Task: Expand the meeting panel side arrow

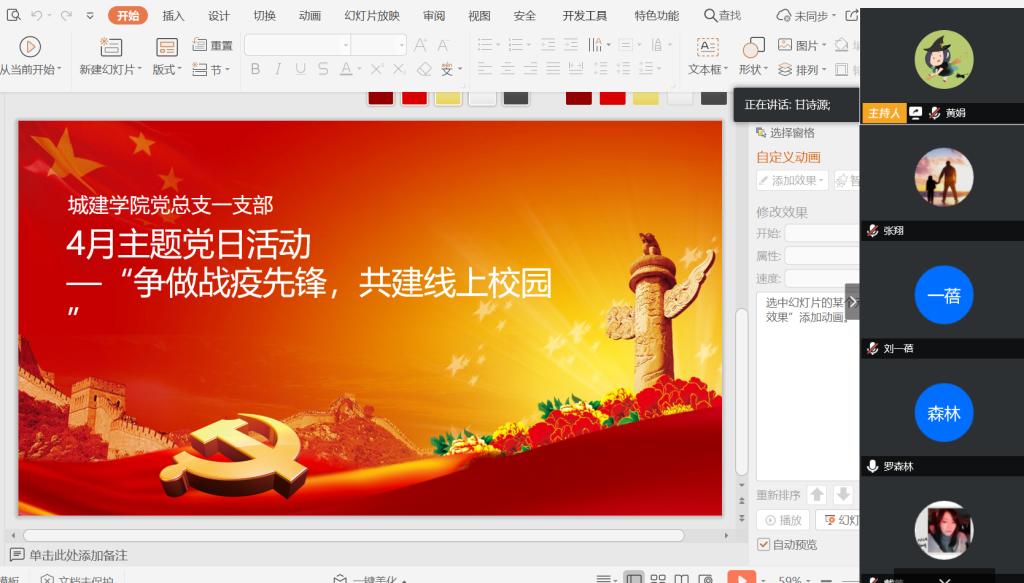Action: click(852, 302)
